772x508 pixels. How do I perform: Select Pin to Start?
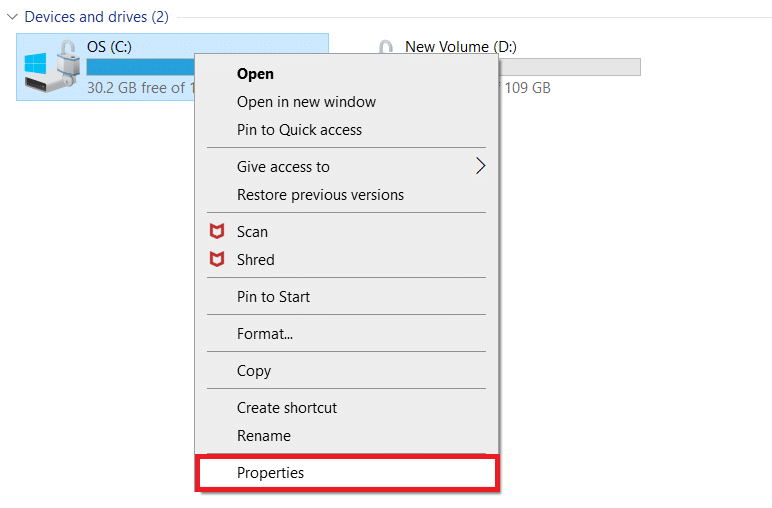click(273, 296)
